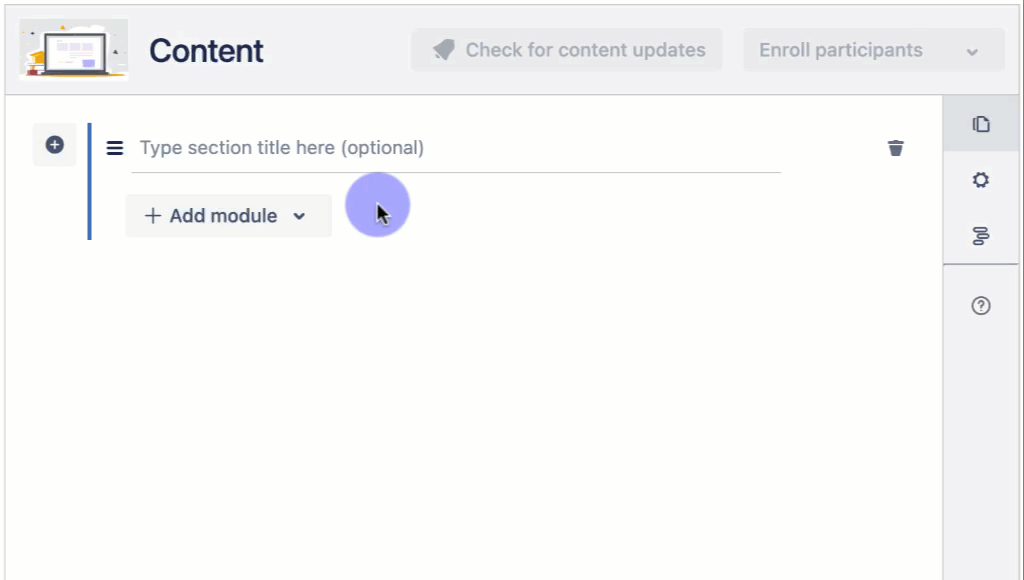Click the help question mark icon
The width and height of the screenshot is (1024, 580).
pyautogui.click(x=980, y=305)
